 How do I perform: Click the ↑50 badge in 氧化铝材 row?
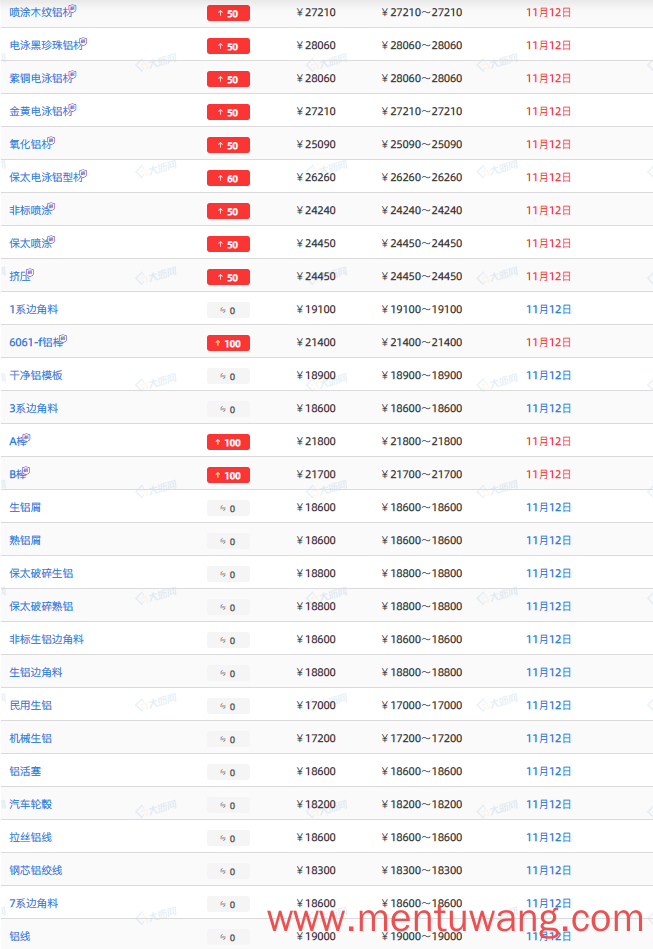[x=228, y=145]
